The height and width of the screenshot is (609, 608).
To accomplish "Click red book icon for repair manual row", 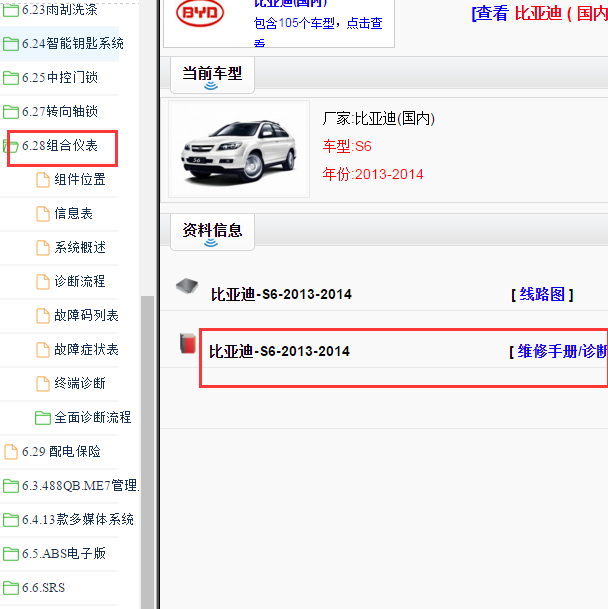I will [x=188, y=343].
